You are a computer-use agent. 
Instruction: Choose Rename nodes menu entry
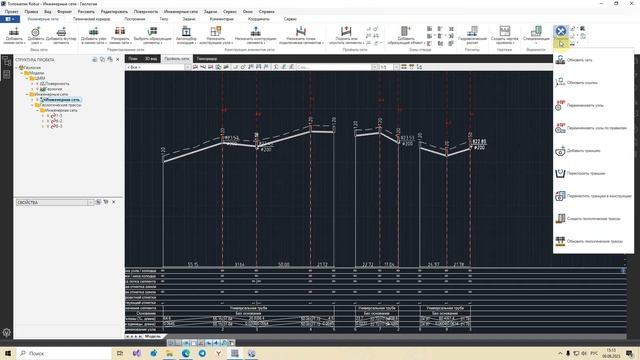593,105
